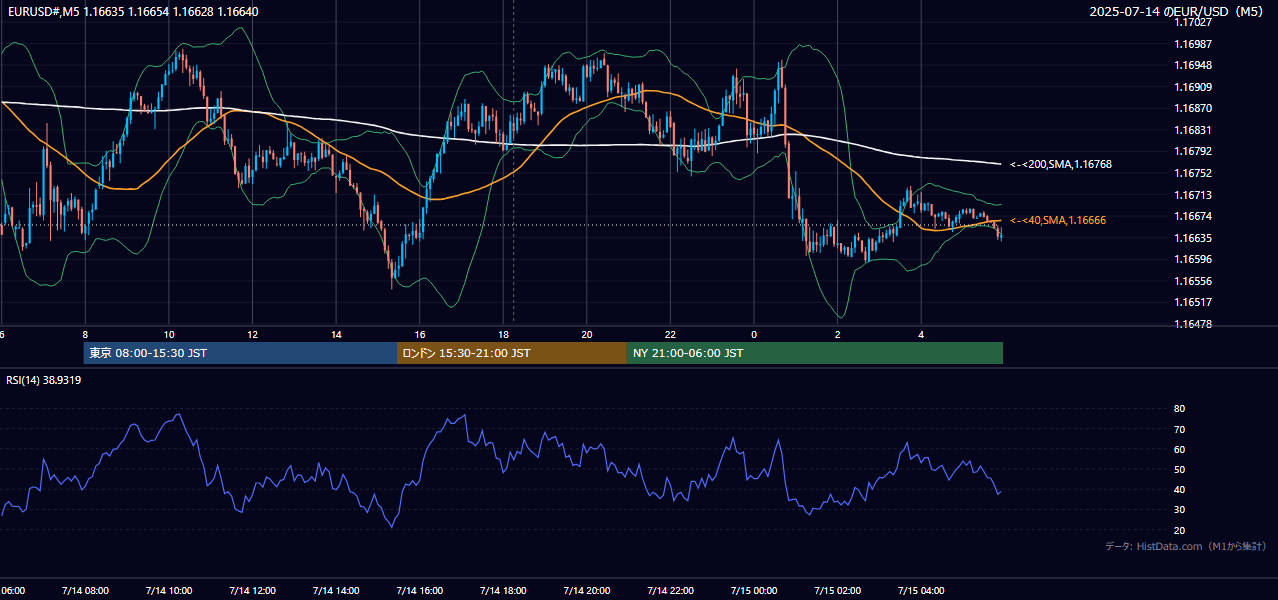Click hour label 22 under price chart
The image size is (1278, 600).
[x=670, y=335]
